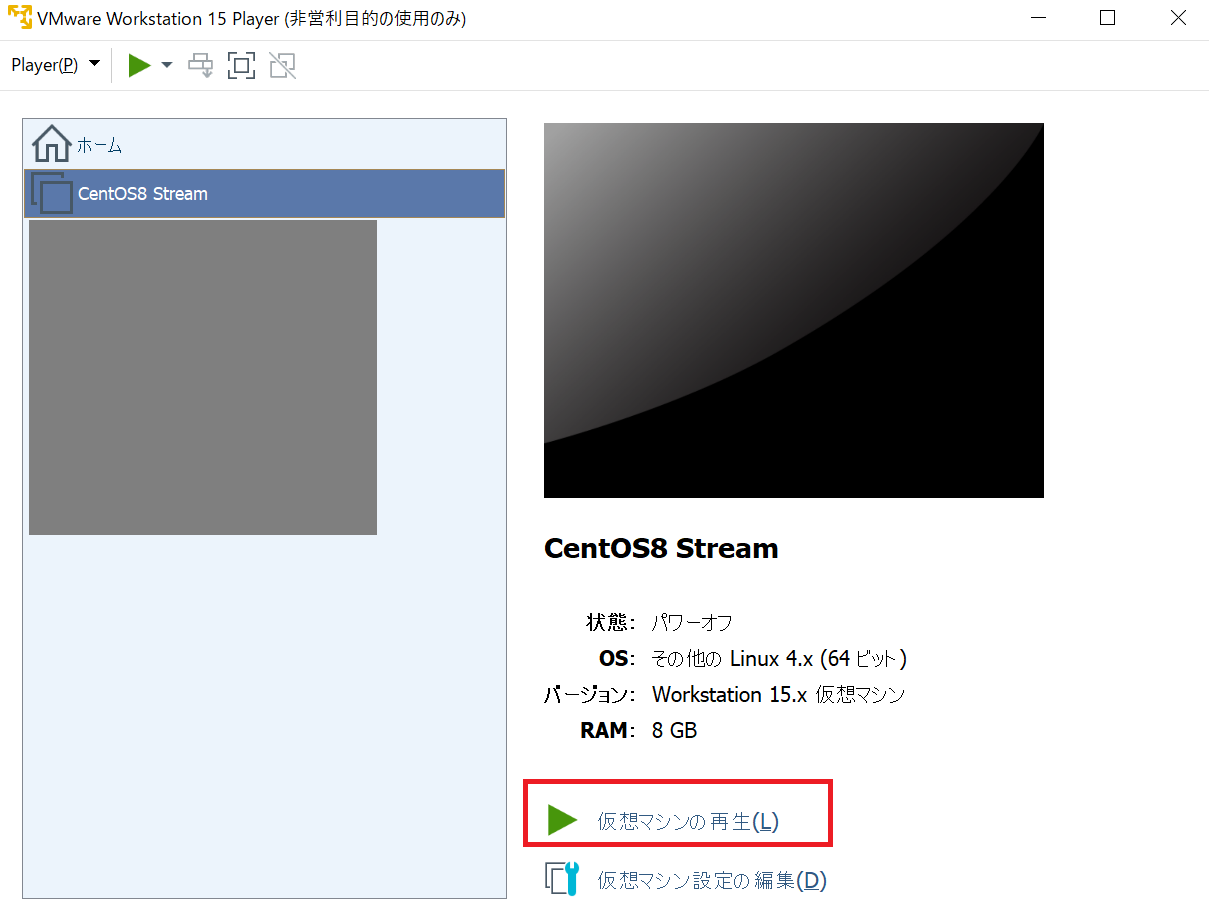Screen dimensions: 1209x921
Task: Open 仮想マシン設定の編集(D) link
Action: tap(712, 880)
